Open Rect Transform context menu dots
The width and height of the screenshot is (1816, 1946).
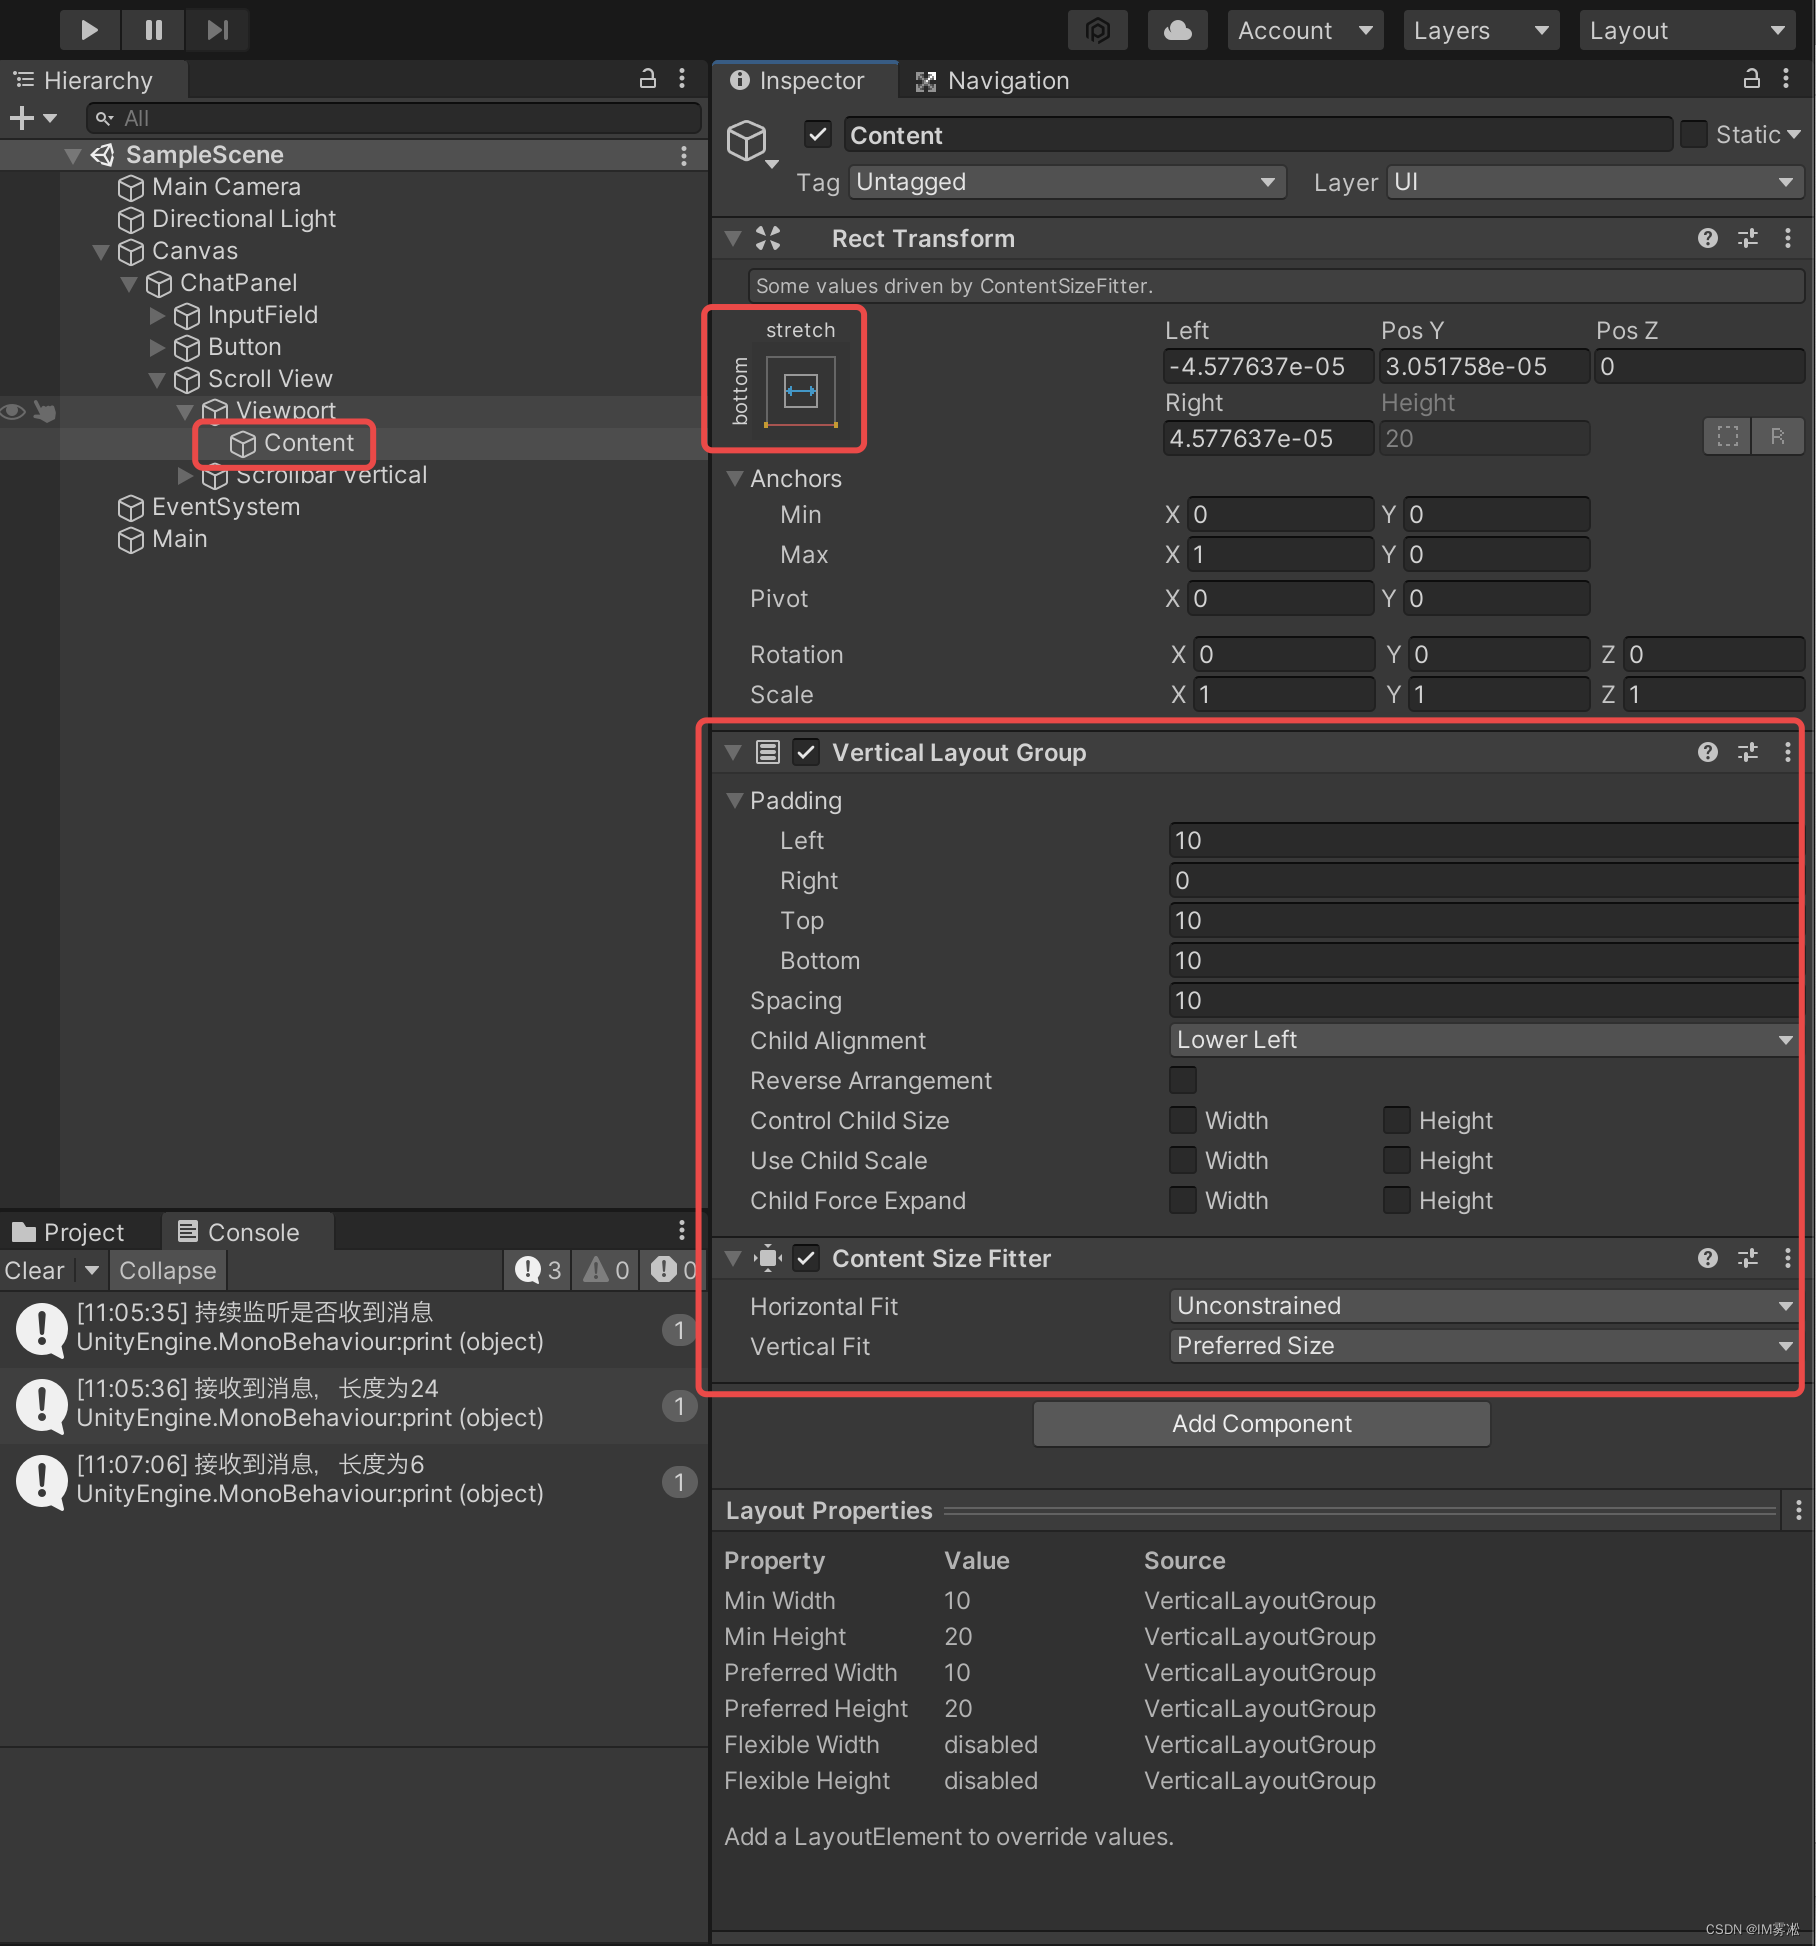1788,238
